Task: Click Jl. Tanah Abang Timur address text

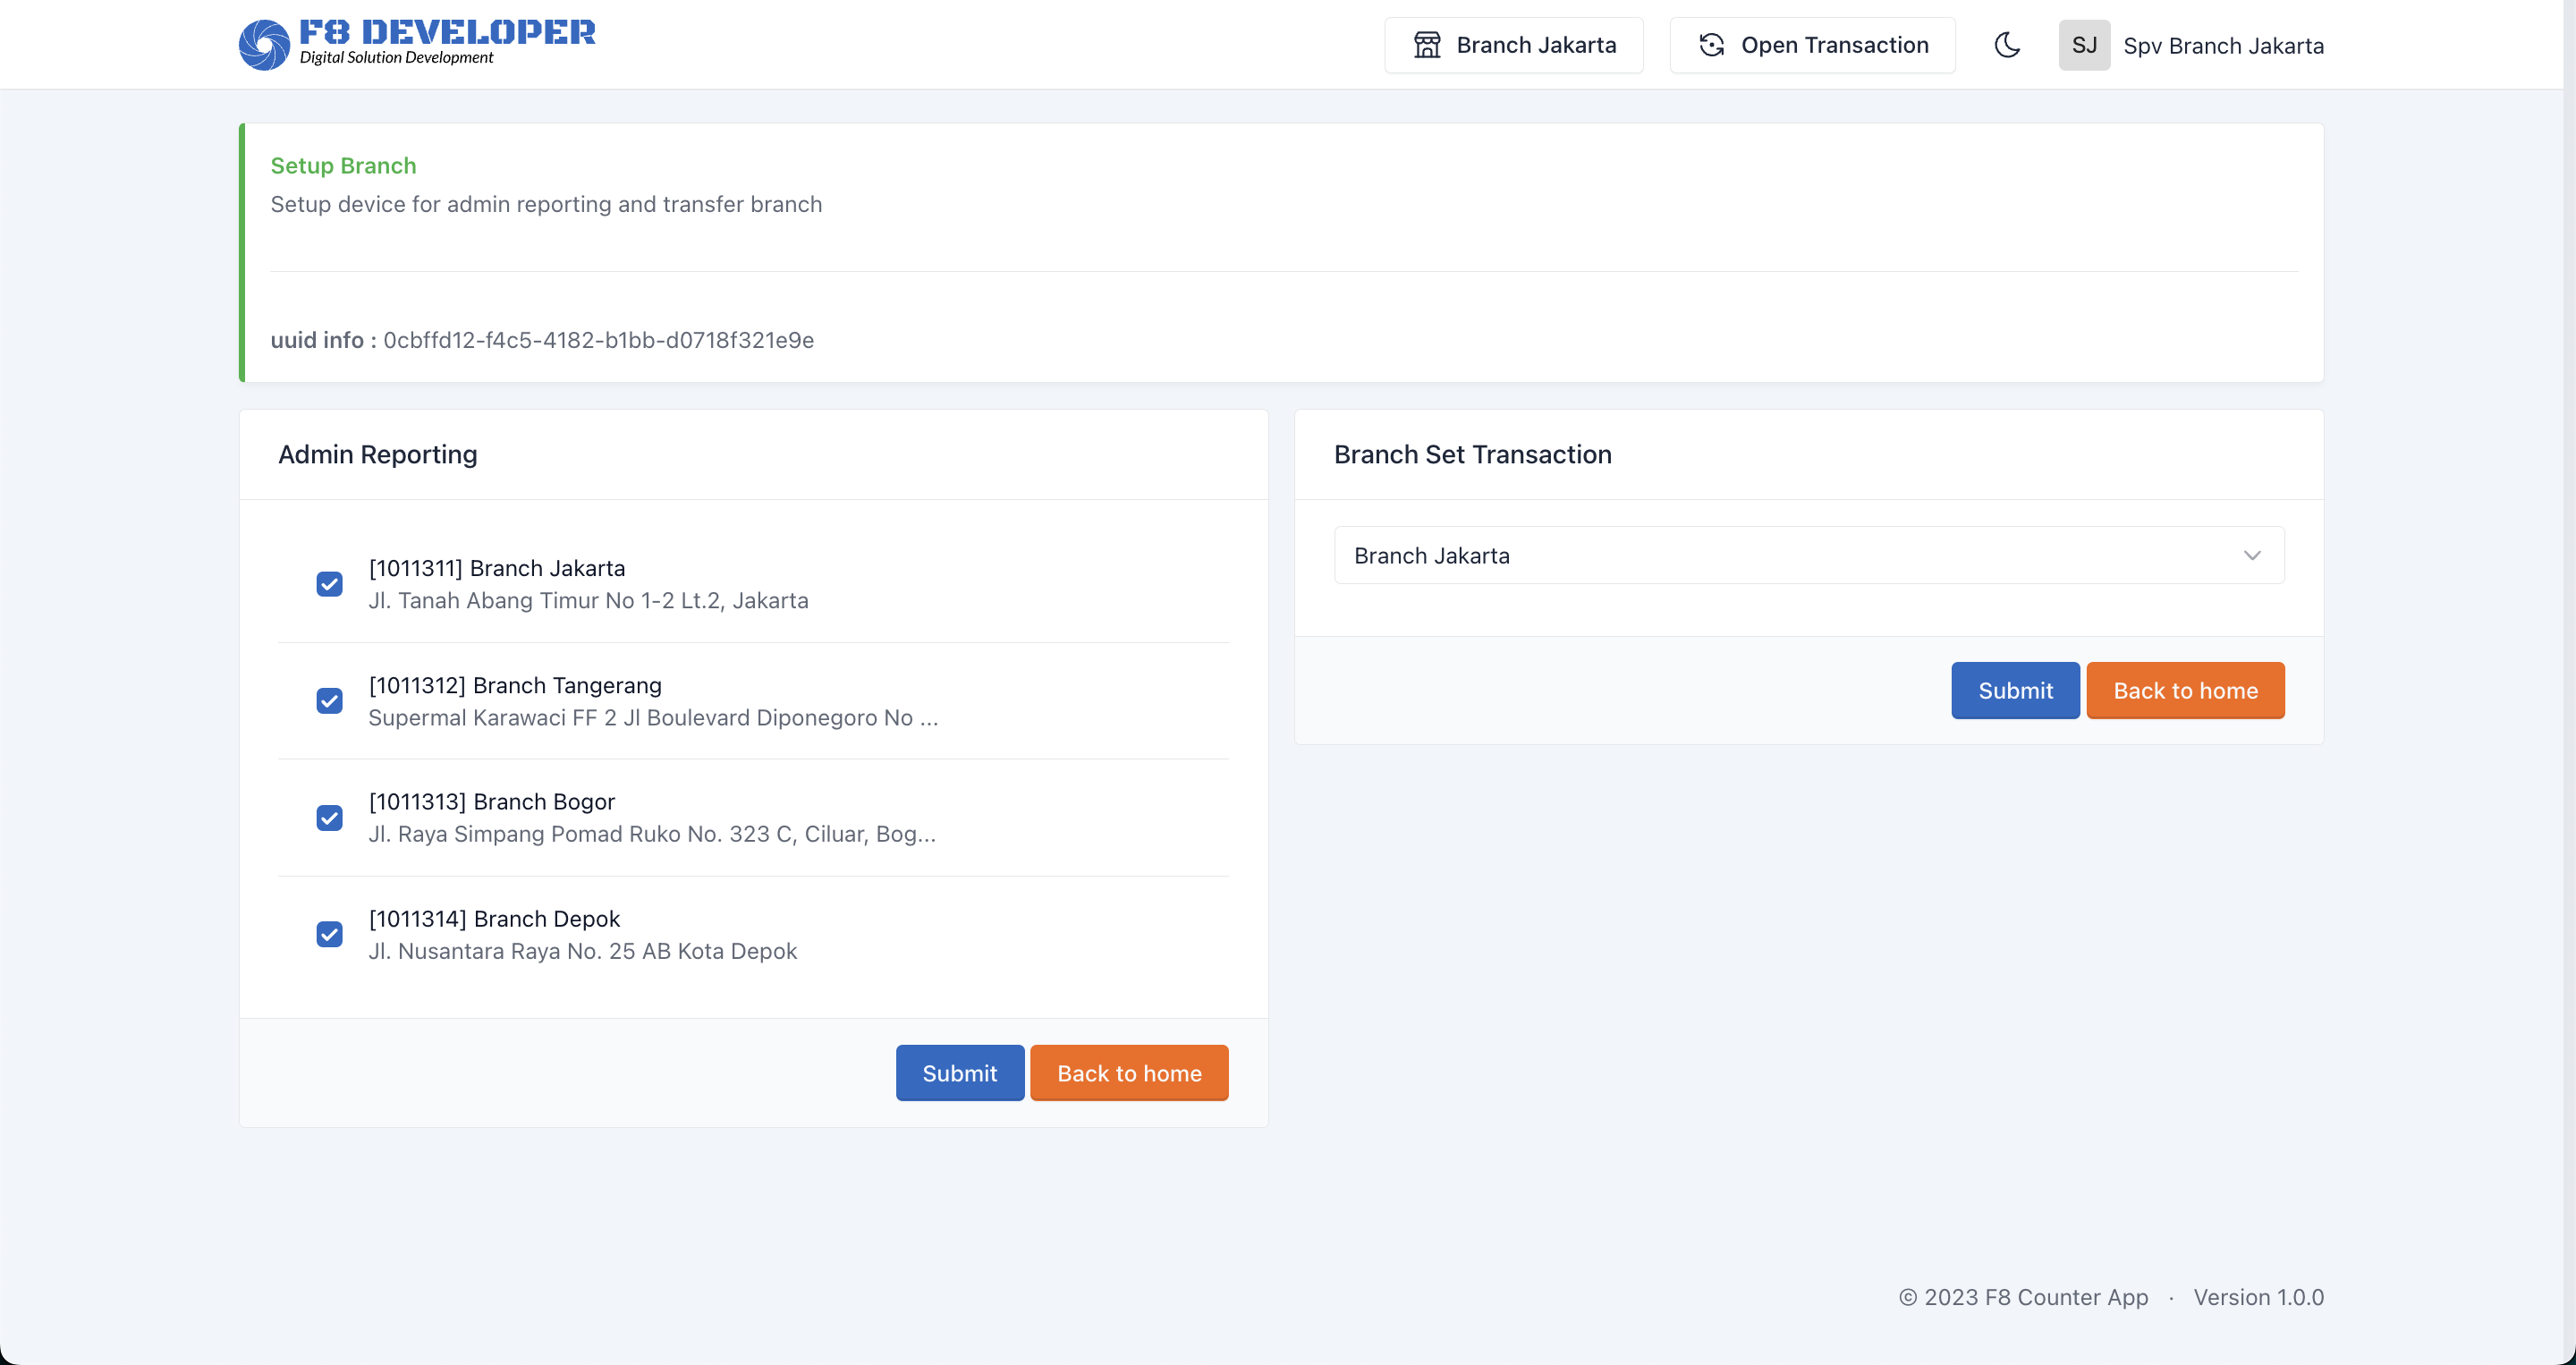Action: (x=588, y=600)
